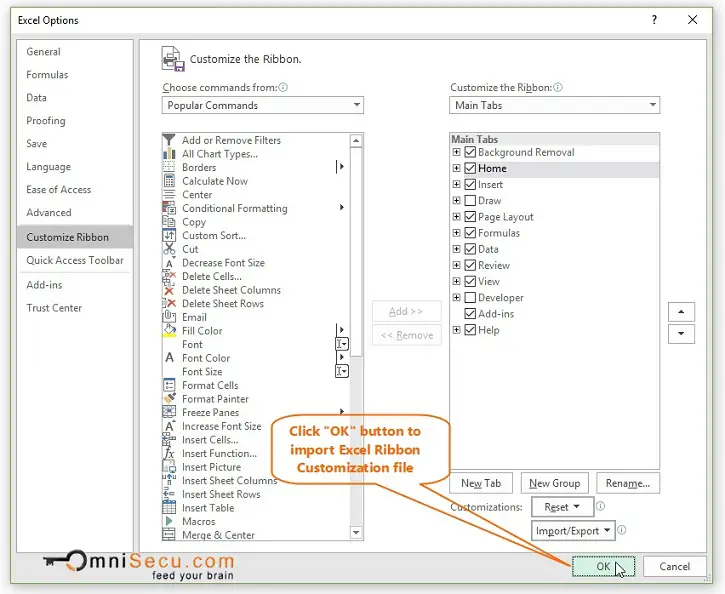Open the Advanced options category
725x594 pixels.
(x=49, y=213)
